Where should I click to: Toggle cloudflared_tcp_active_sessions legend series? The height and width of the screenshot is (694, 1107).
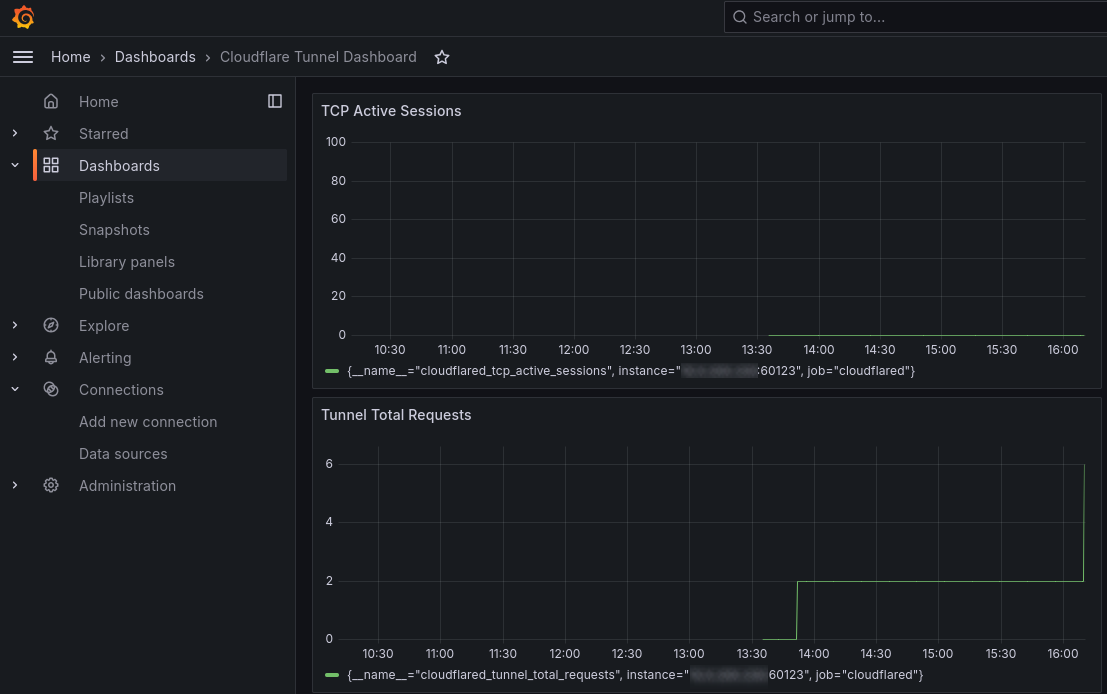coord(631,371)
